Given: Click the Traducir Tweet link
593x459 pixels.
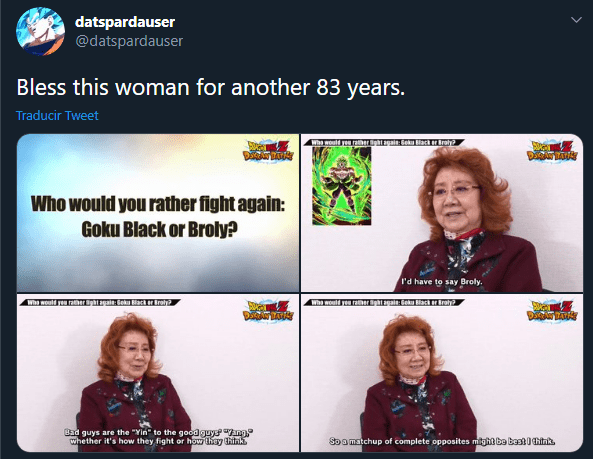Looking at the screenshot, I should (x=57, y=115).
